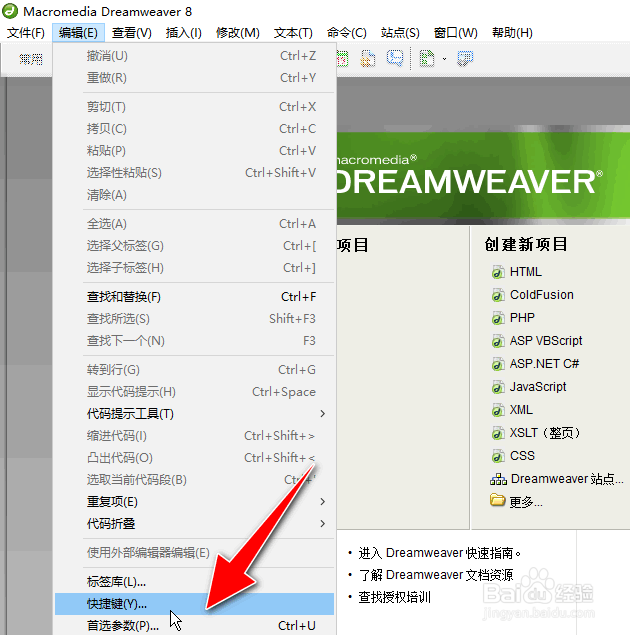The height and width of the screenshot is (635, 630).
Task: Click the 使用外部编辑器编辑(E) menu entry
Action: click(194, 553)
